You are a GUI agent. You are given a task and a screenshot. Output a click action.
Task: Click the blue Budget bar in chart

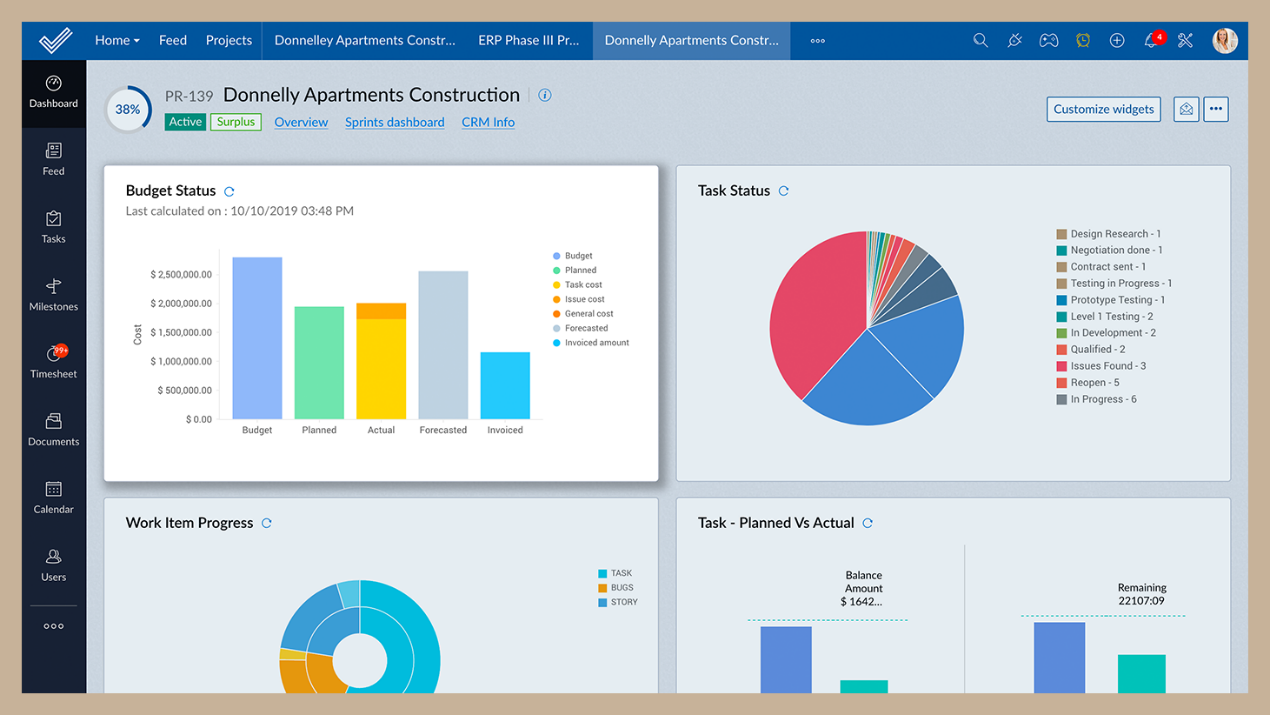(257, 338)
